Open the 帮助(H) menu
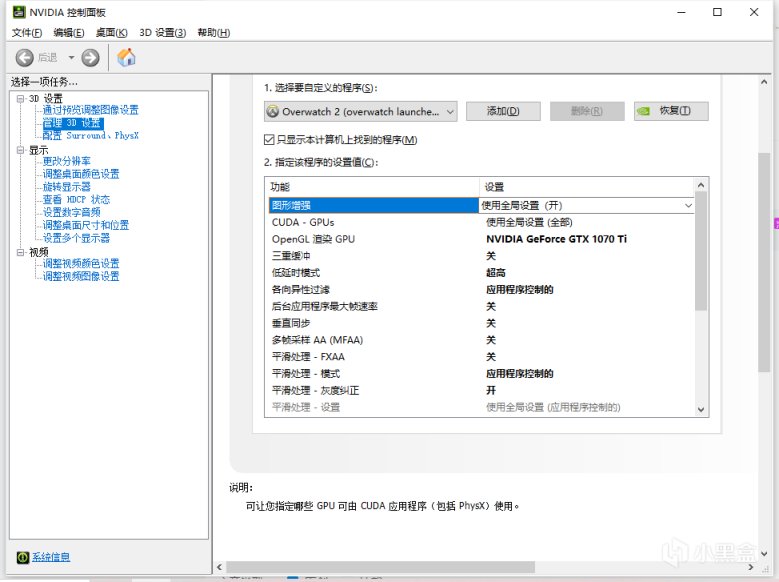The image size is (779, 582). coord(214,33)
